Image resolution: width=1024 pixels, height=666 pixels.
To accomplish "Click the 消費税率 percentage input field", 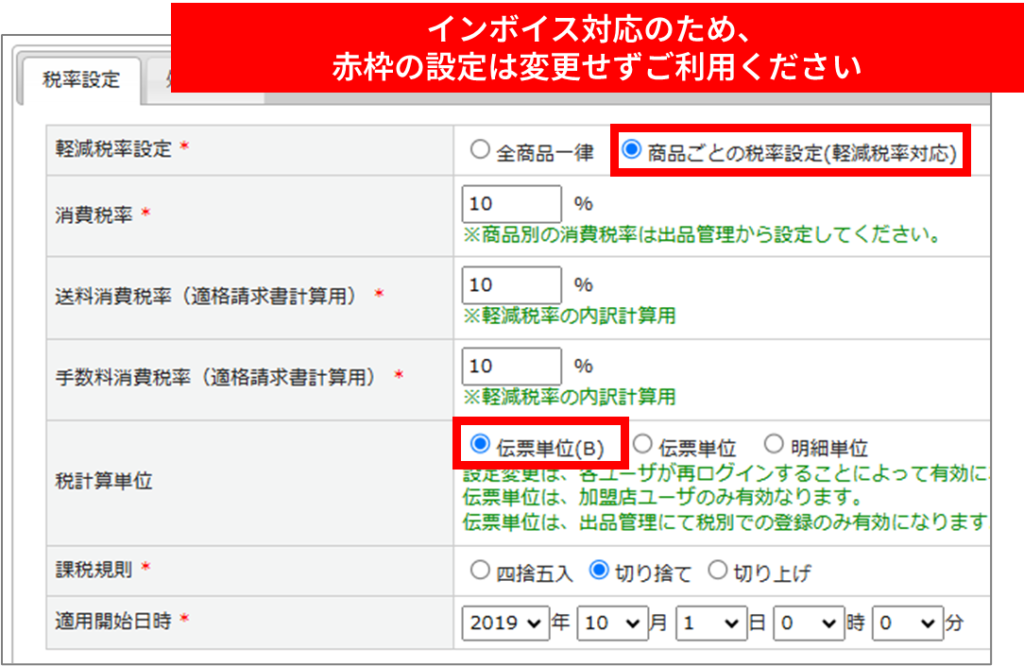I will 511,204.
